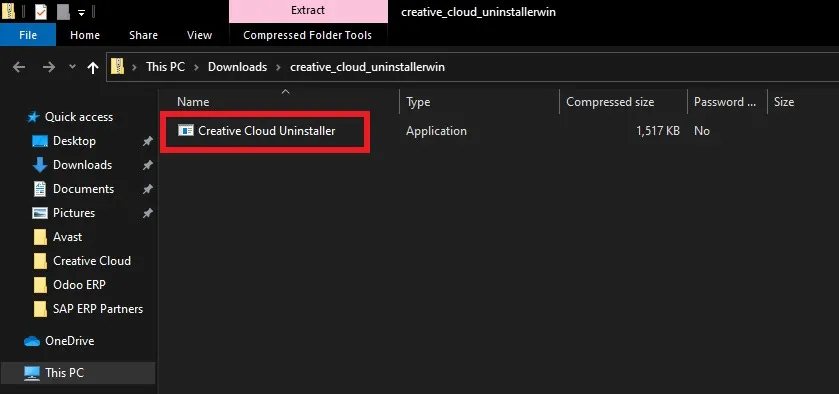The image size is (839, 394).
Task: Expand the chevron after This PC in address bar
Action: click(196, 67)
